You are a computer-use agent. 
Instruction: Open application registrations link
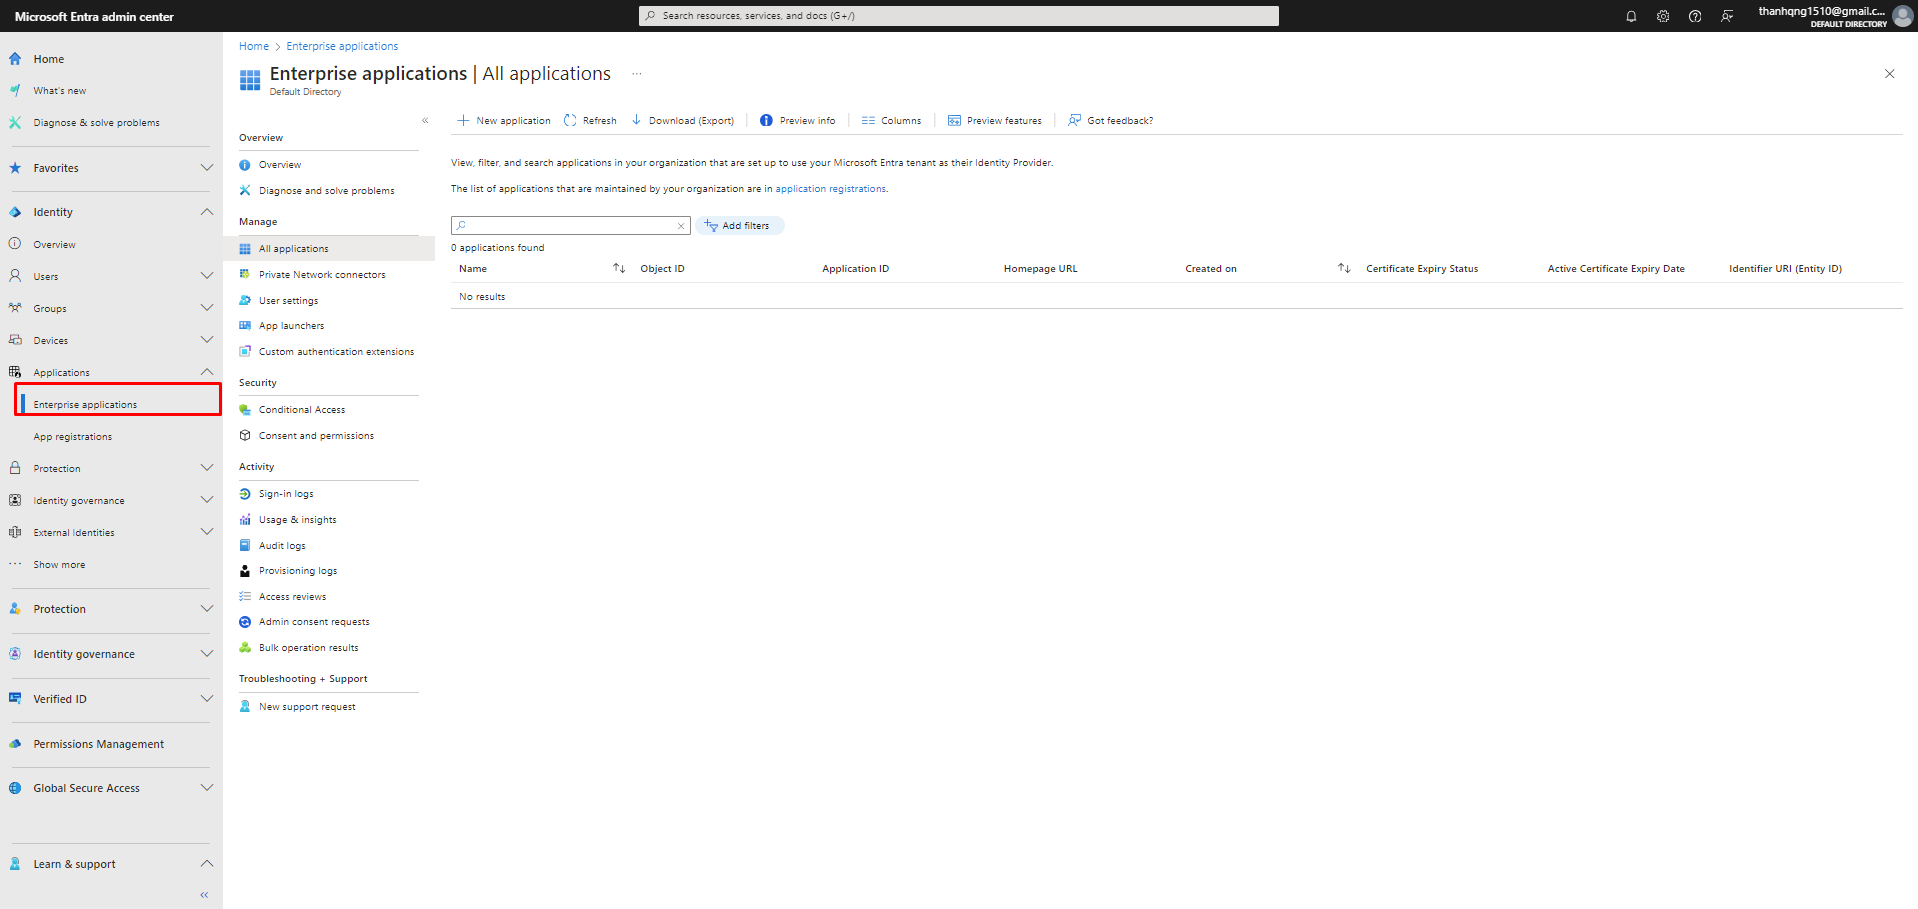[830, 189]
